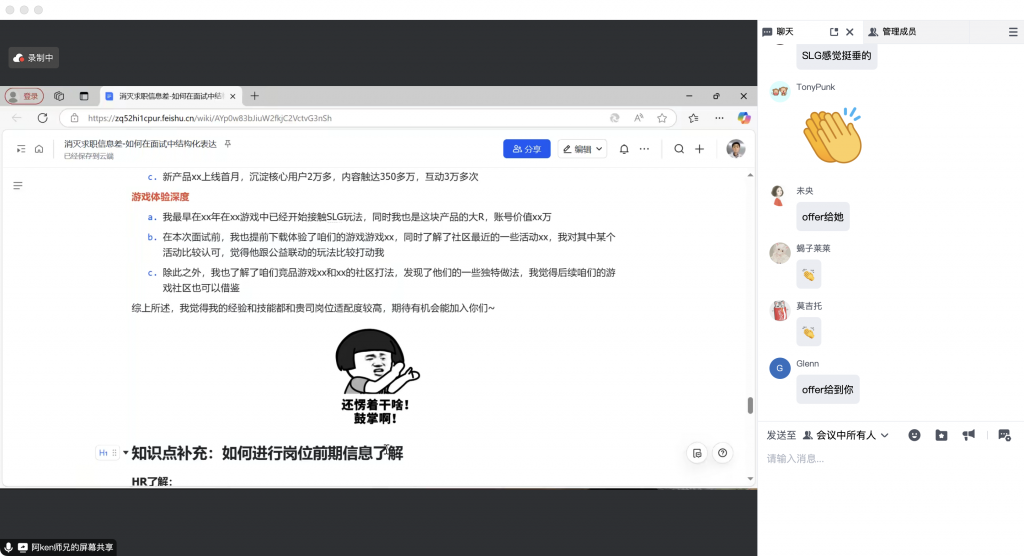Click the starred folder icon in chat toolbar
1024x556 pixels.
tap(941, 435)
